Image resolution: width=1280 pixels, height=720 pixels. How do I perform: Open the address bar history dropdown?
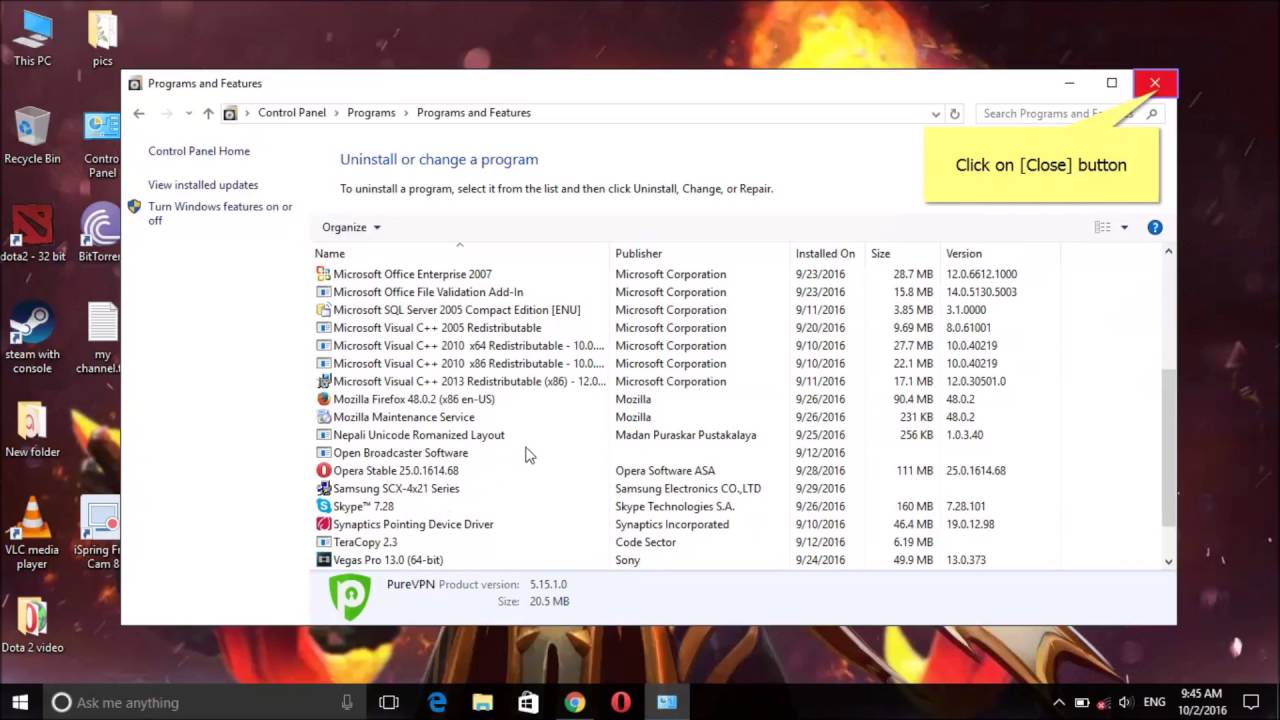coord(936,114)
